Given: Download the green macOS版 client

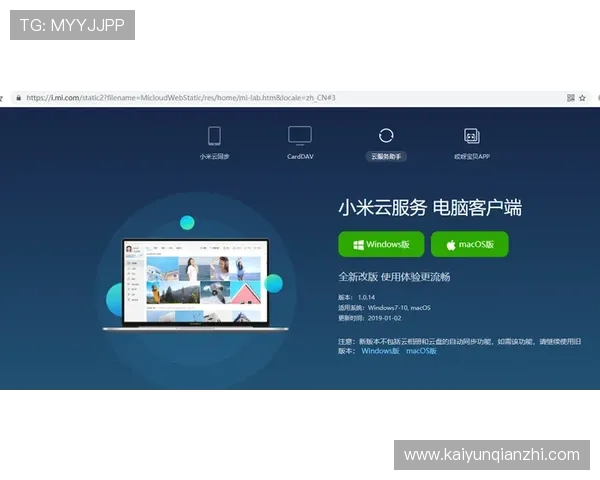Looking at the screenshot, I should 470,244.
